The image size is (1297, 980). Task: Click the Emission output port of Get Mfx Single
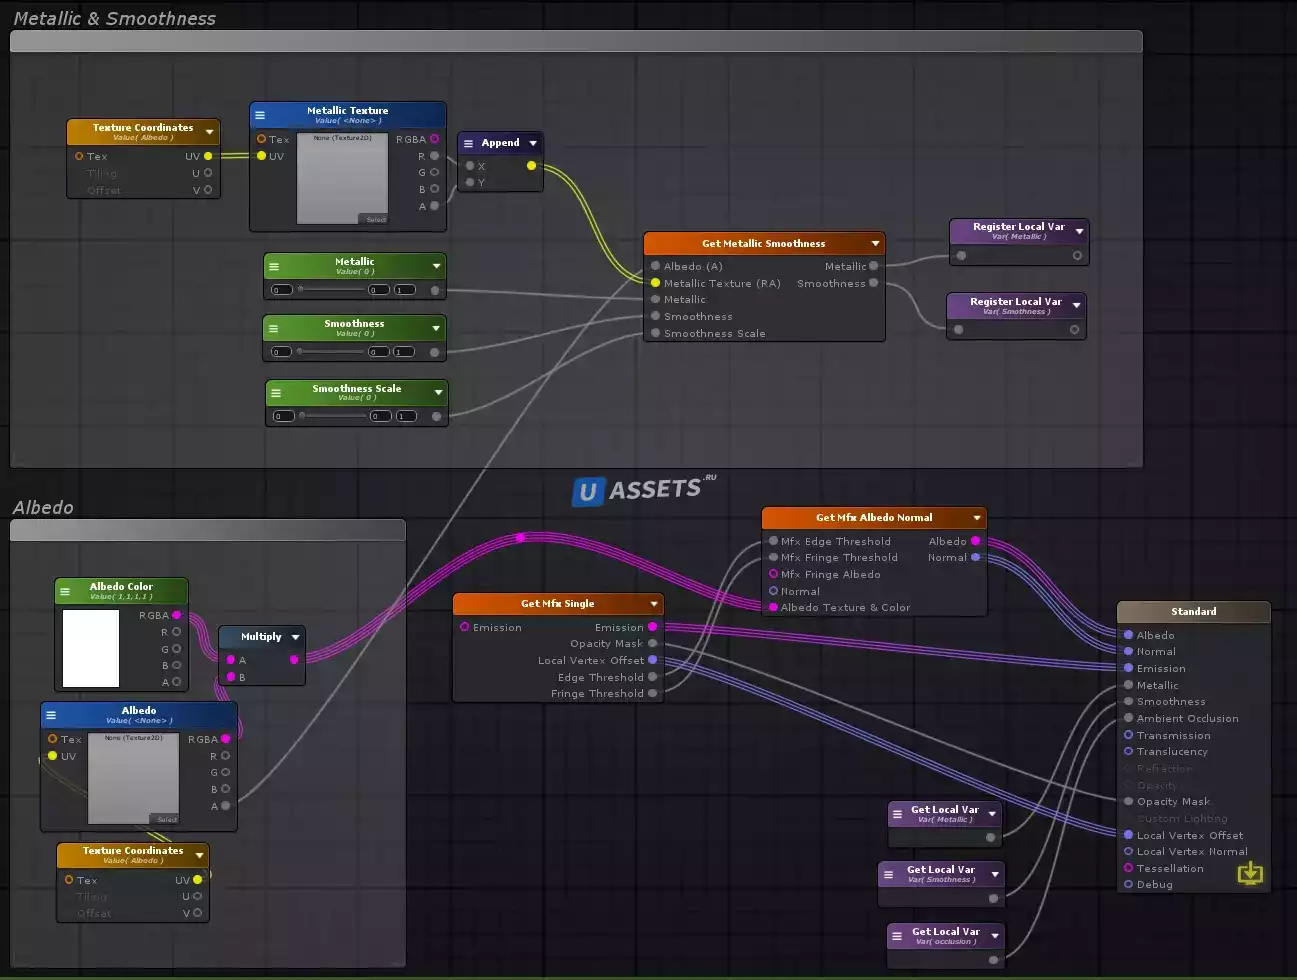653,627
